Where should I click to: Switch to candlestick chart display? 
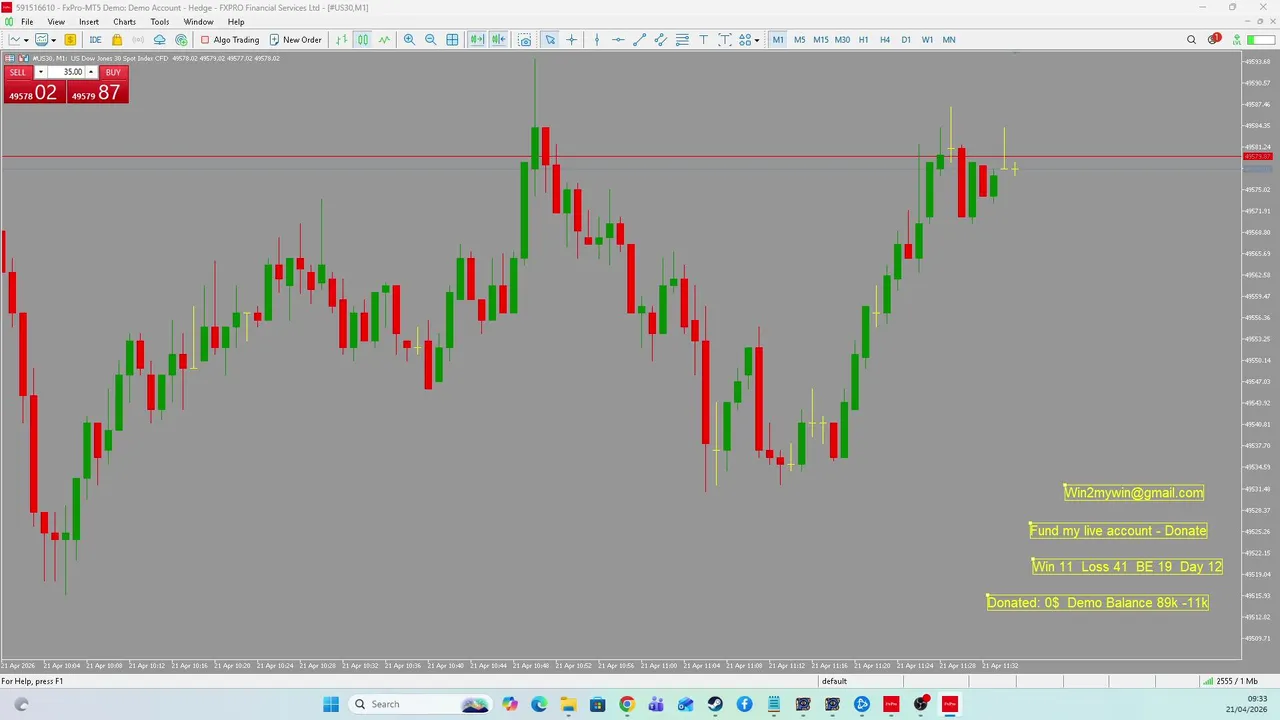point(362,40)
